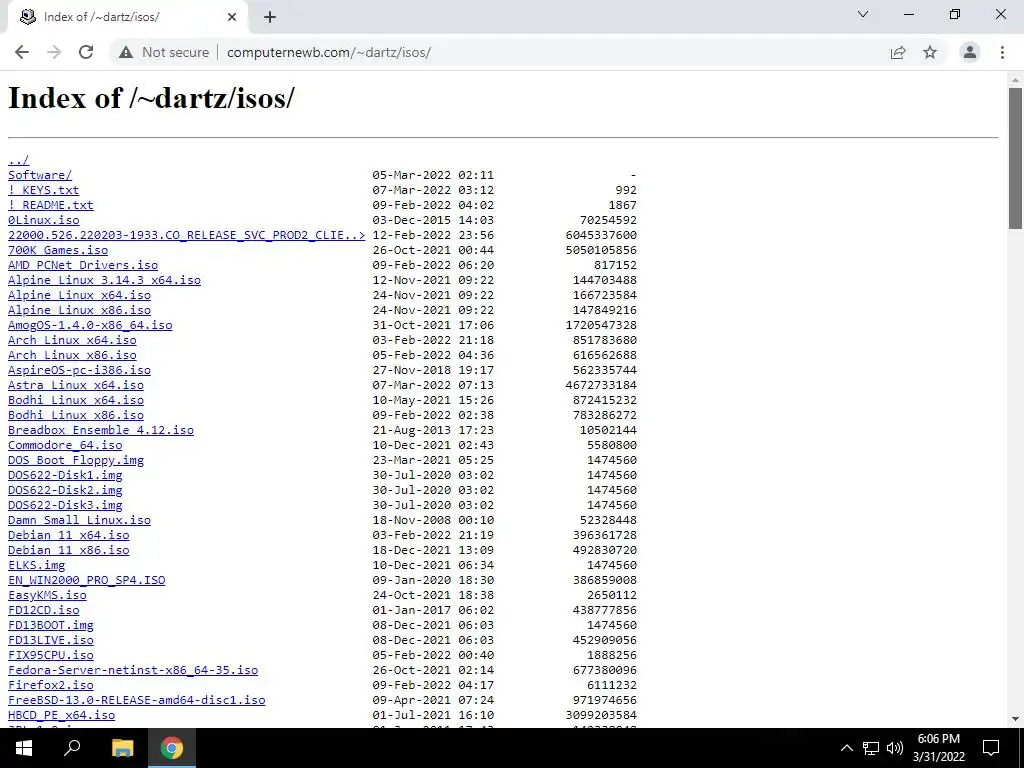Reload the page with the refresh icon
The image size is (1024, 768).
click(x=86, y=52)
